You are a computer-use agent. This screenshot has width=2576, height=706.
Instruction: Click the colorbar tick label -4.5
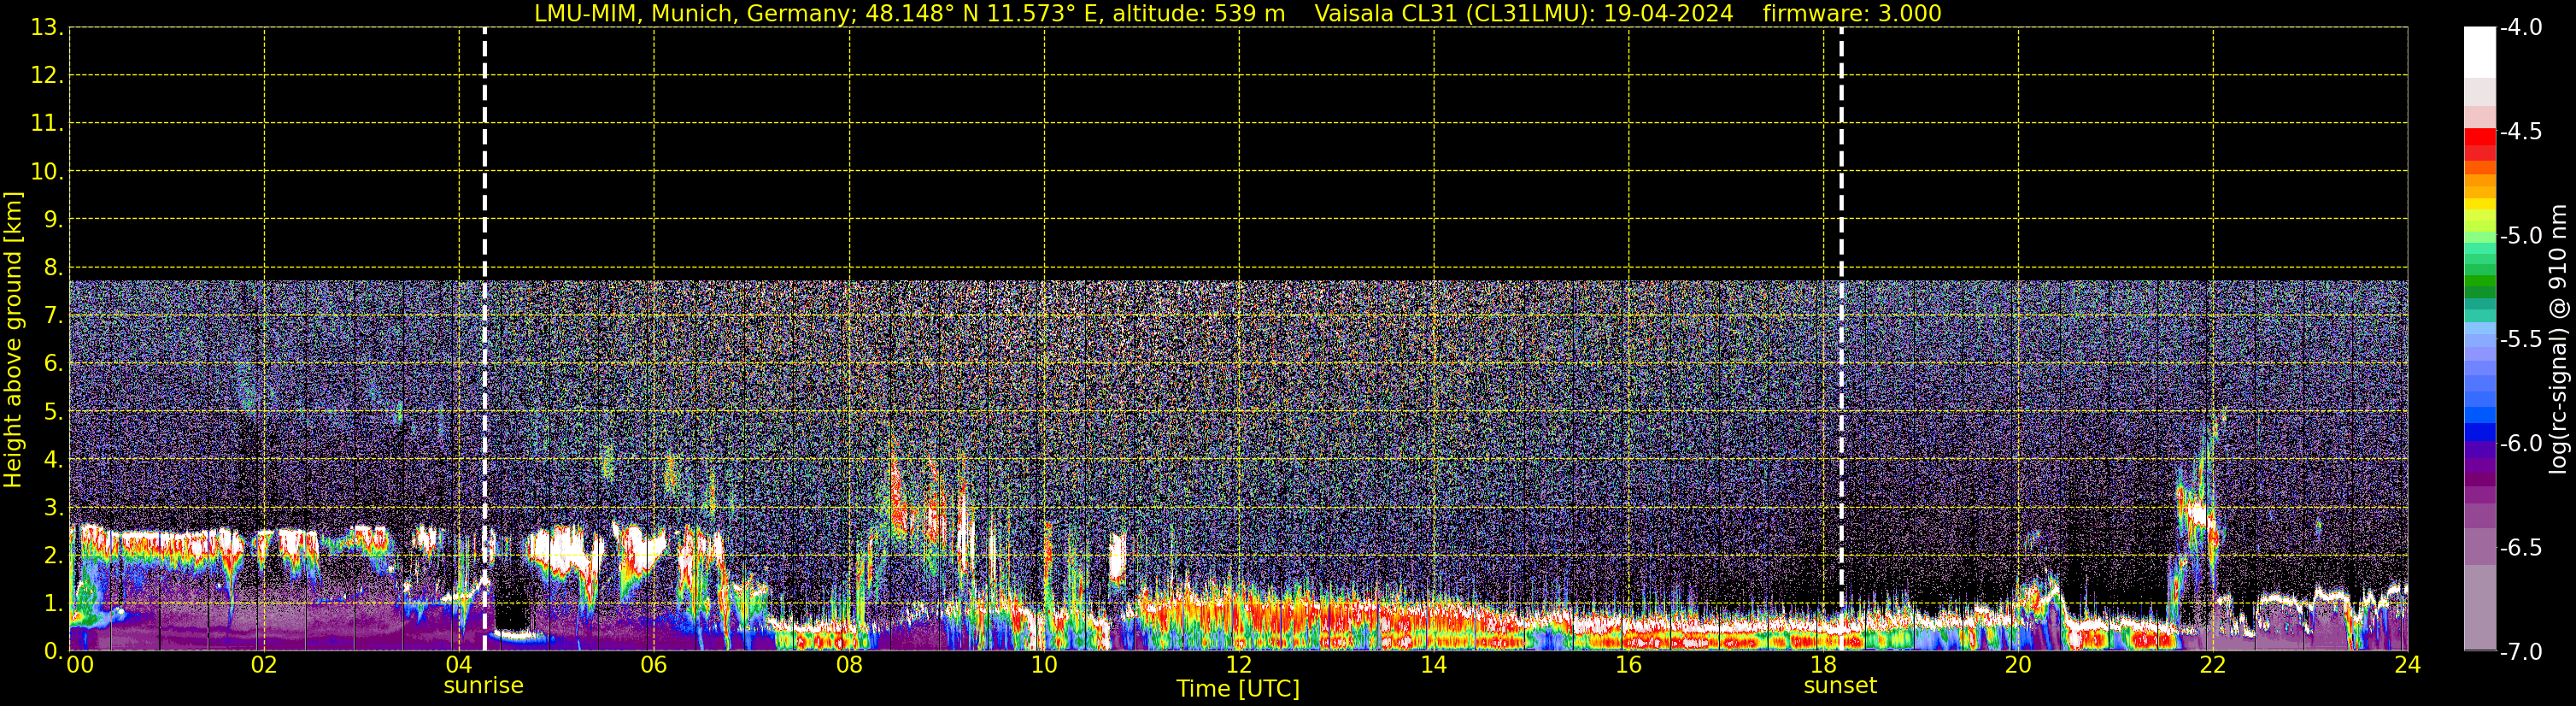2520,132
